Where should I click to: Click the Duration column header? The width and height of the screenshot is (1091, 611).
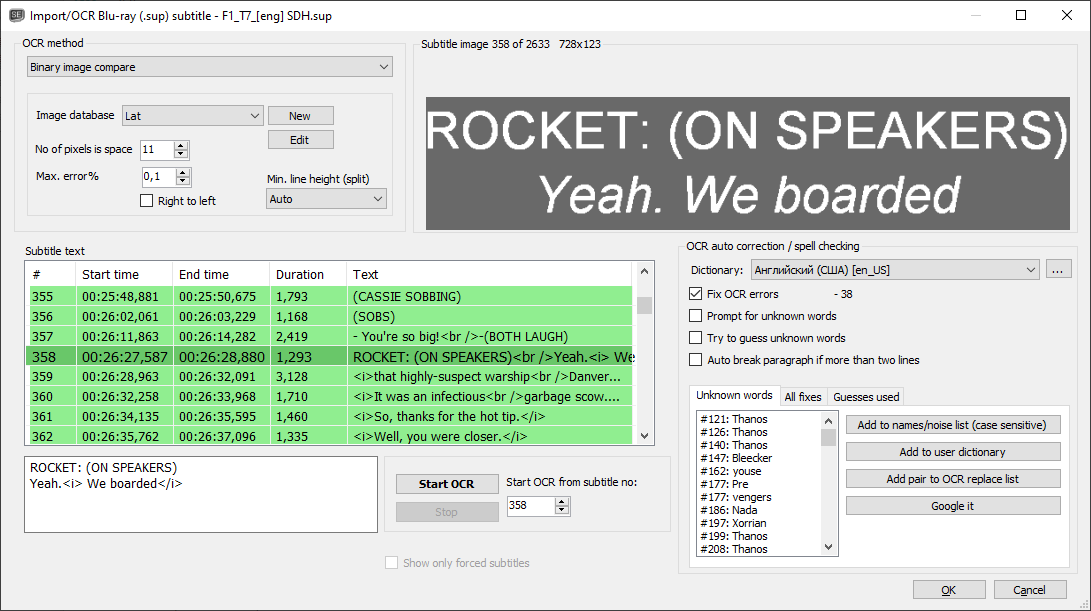pos(308,274)
